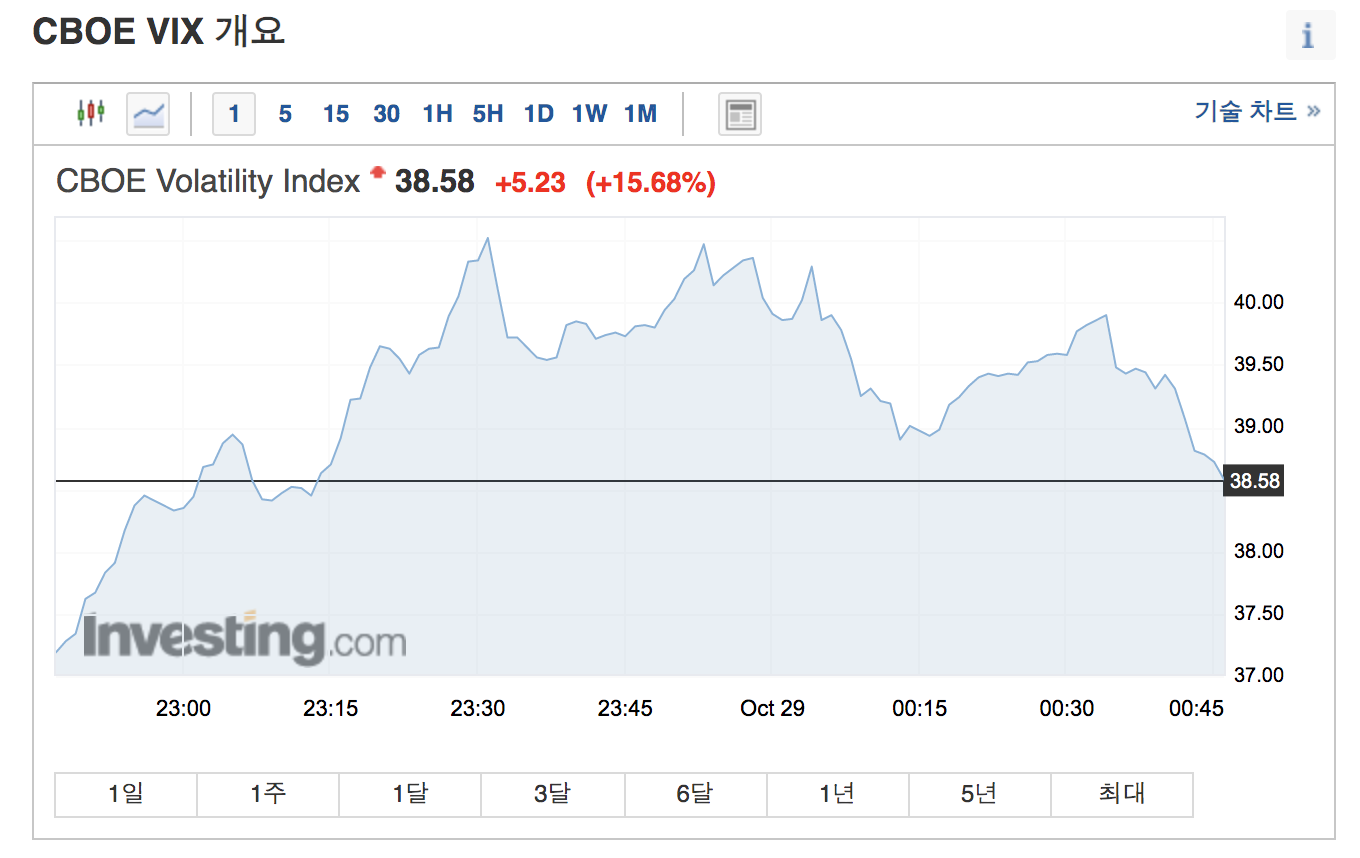Viewport: 1360px width, 858px height.
Task: Select the 5년 range tab
Action: tap(980, 794)
